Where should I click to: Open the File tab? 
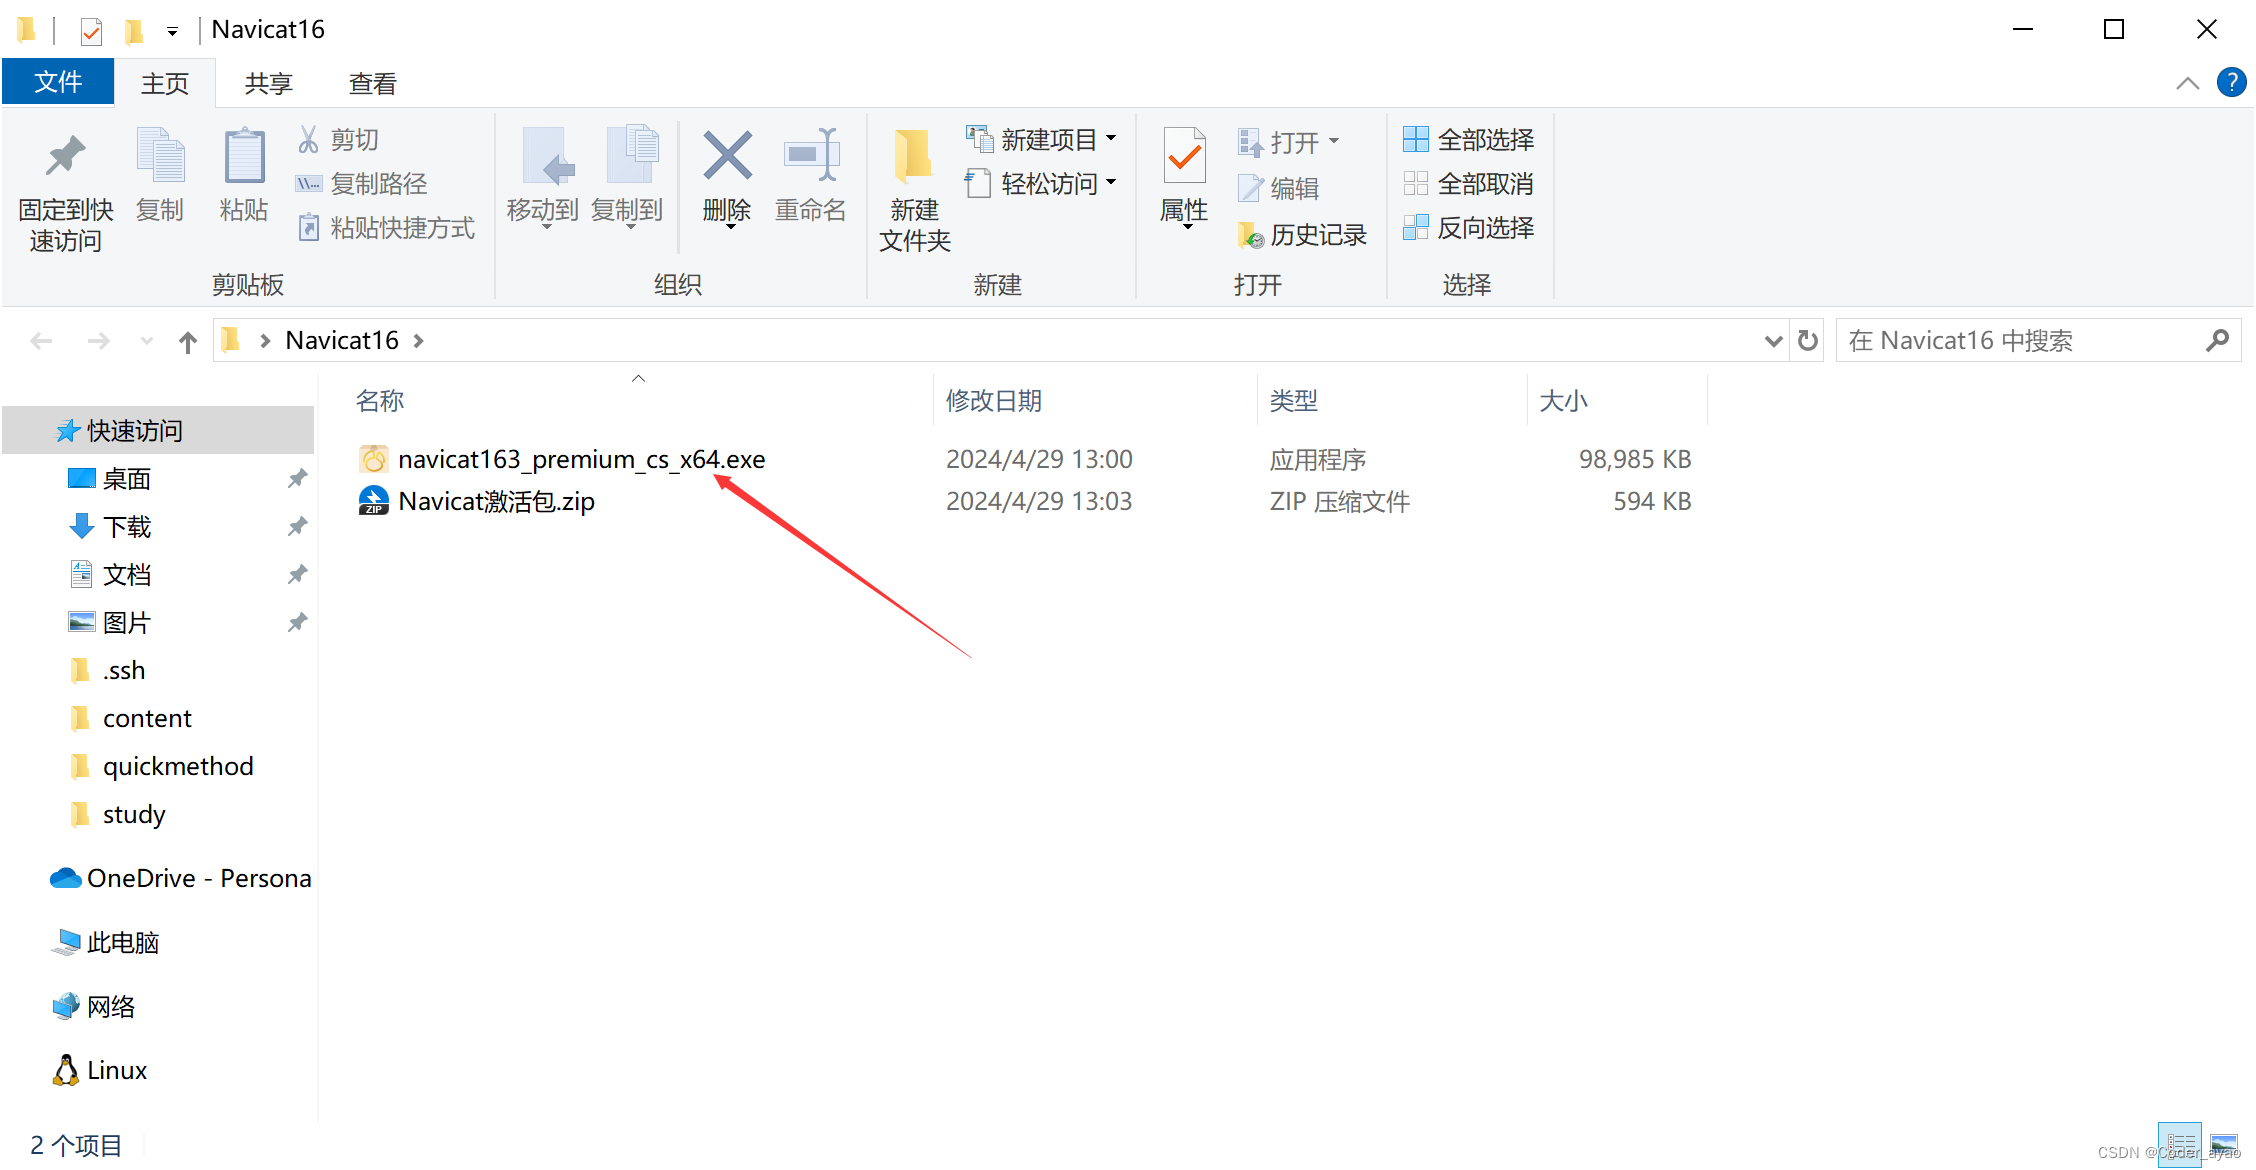coord(58,82)
